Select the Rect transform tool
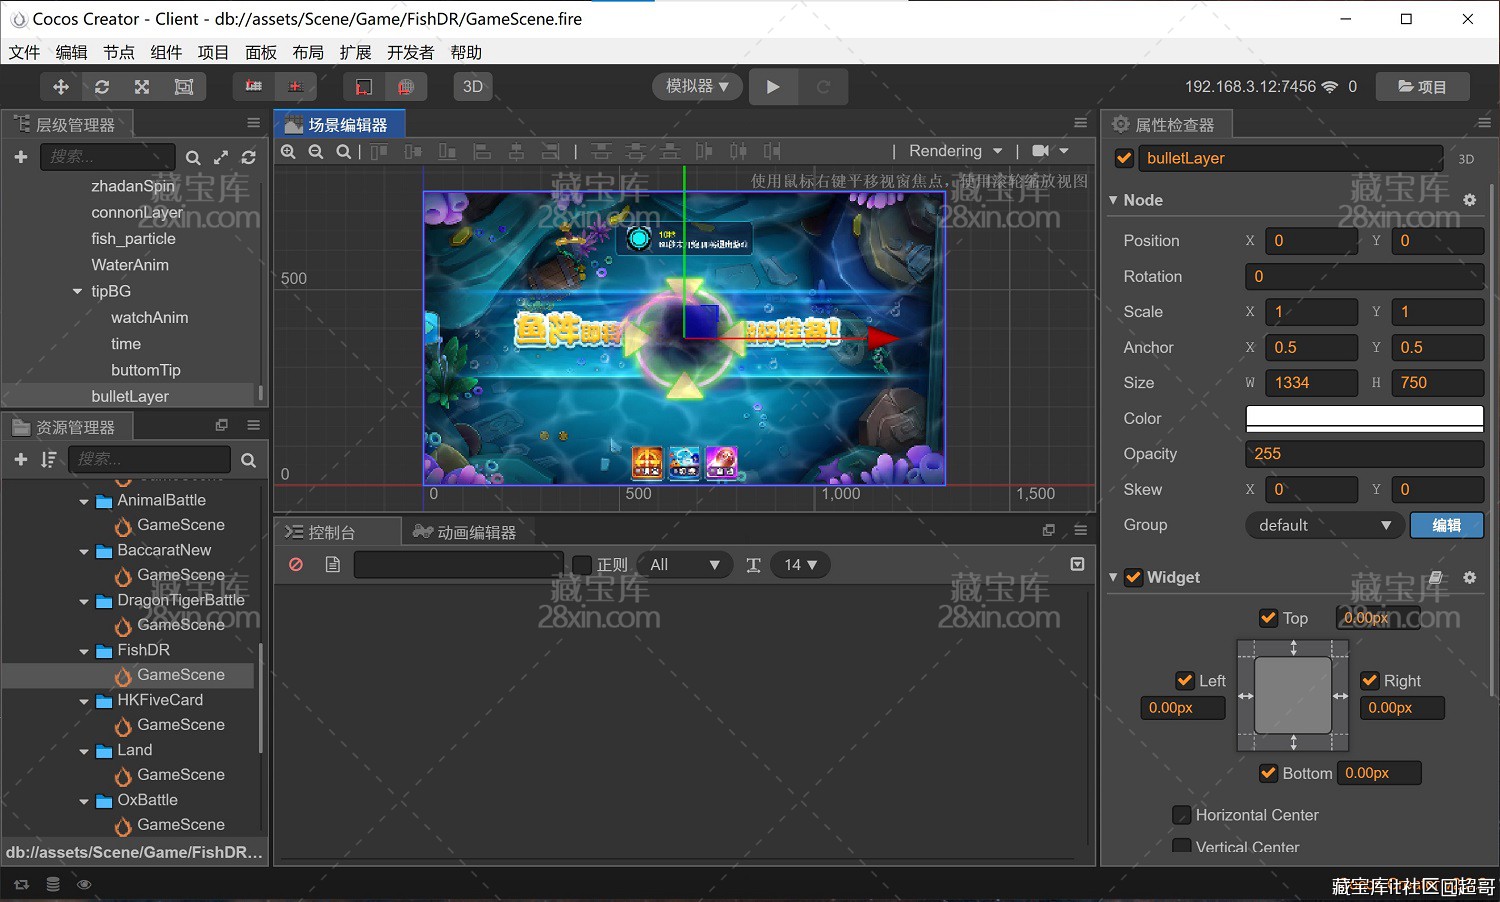This screenshot has width=1500, height=902. (x=184, y=87)
